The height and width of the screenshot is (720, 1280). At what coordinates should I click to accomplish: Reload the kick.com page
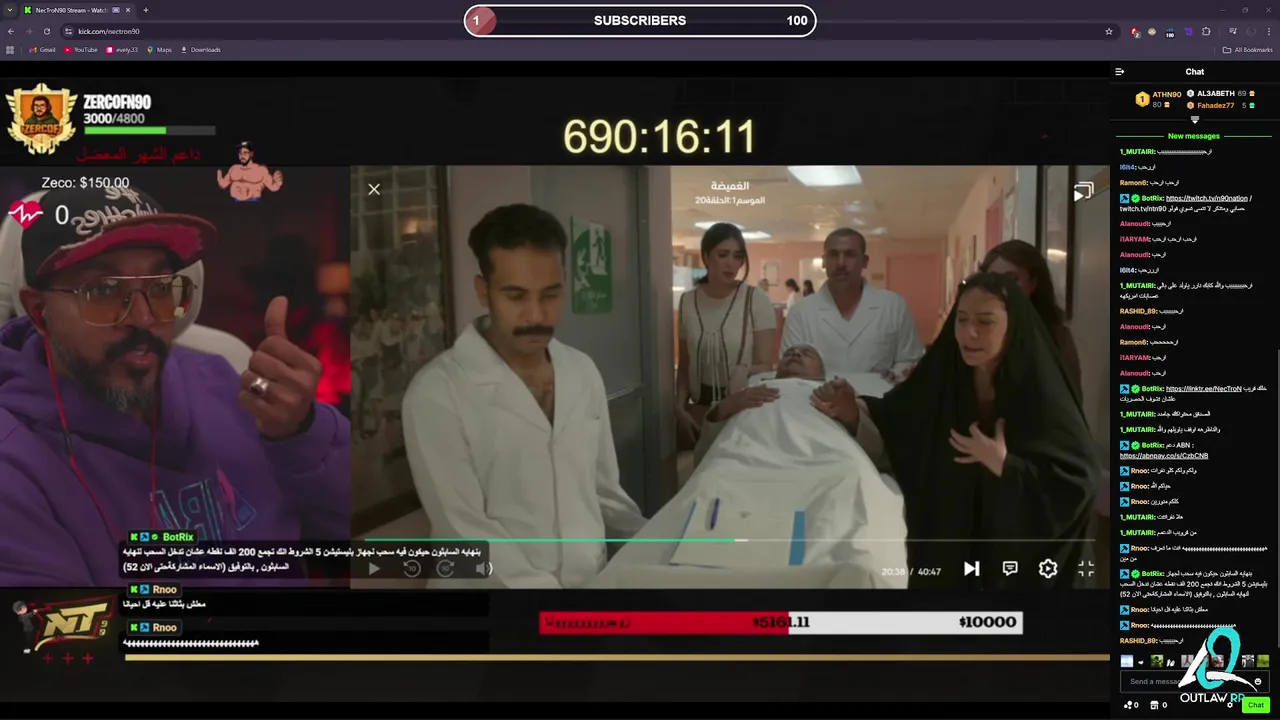coord(46,31)
